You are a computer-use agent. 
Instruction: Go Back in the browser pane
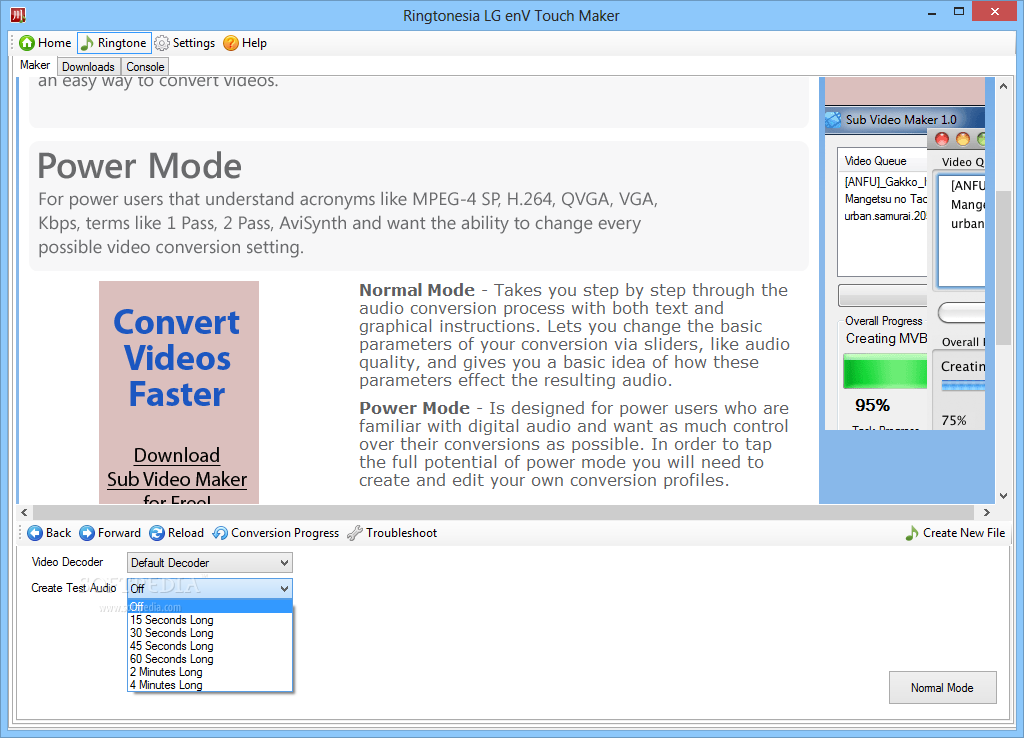pyautogui.click(x=49, y=533)
